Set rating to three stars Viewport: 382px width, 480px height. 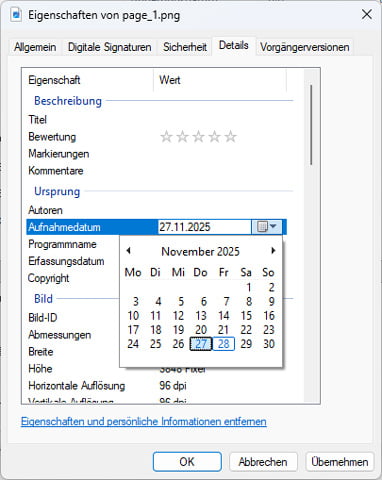pos(198,137)
